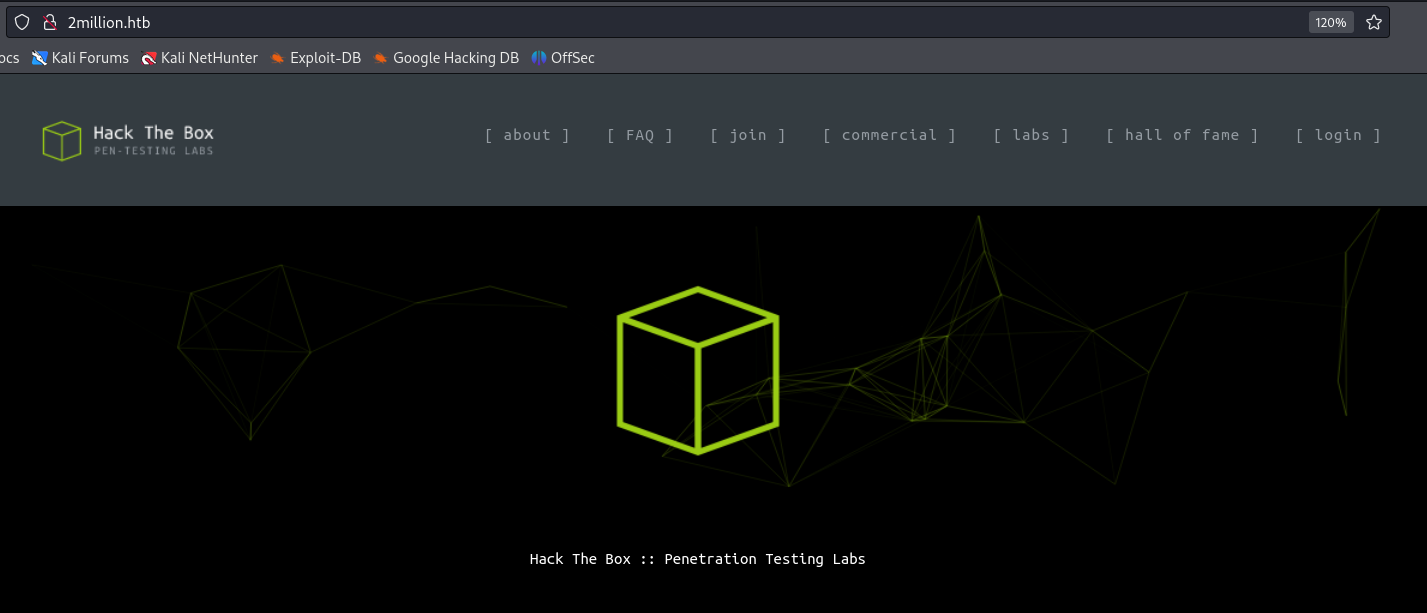Click the 120% zoom level indicator
1427x613 pixels.
click(1330, 22)
